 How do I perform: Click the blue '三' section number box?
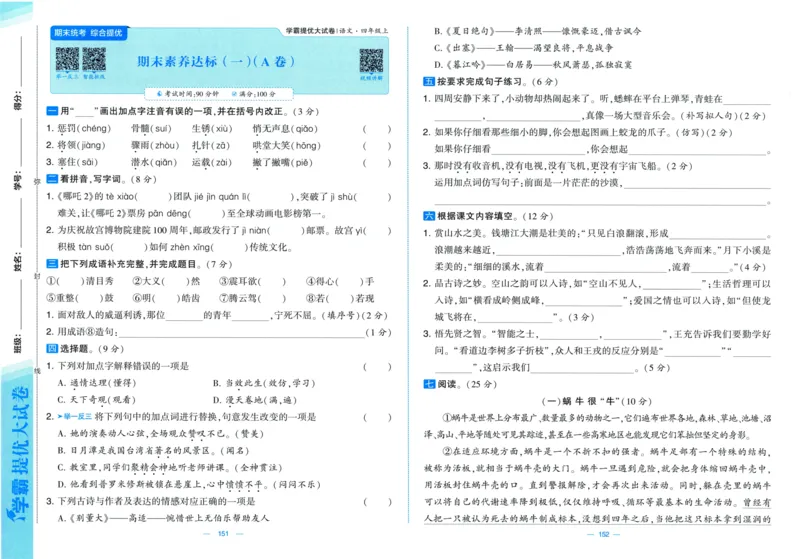click(52, 264)
